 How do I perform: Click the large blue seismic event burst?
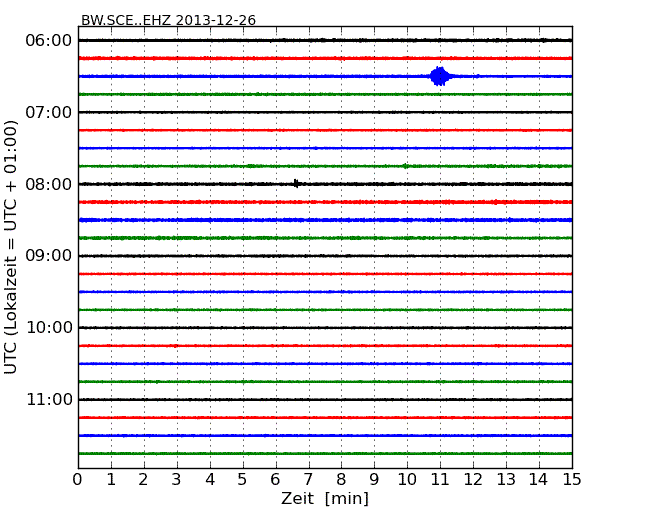coord(440,76)
